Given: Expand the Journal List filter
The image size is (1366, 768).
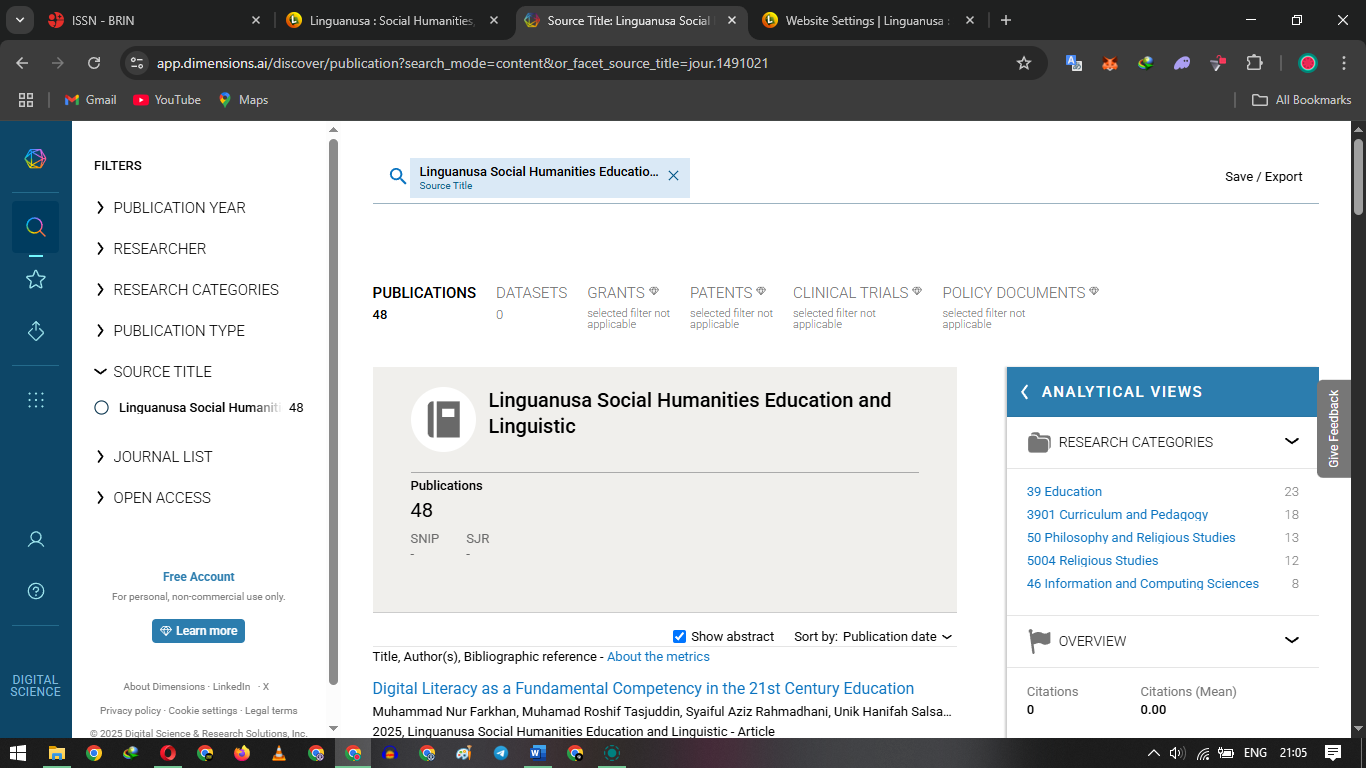Looking at the screenshot, I should (154, 457).
